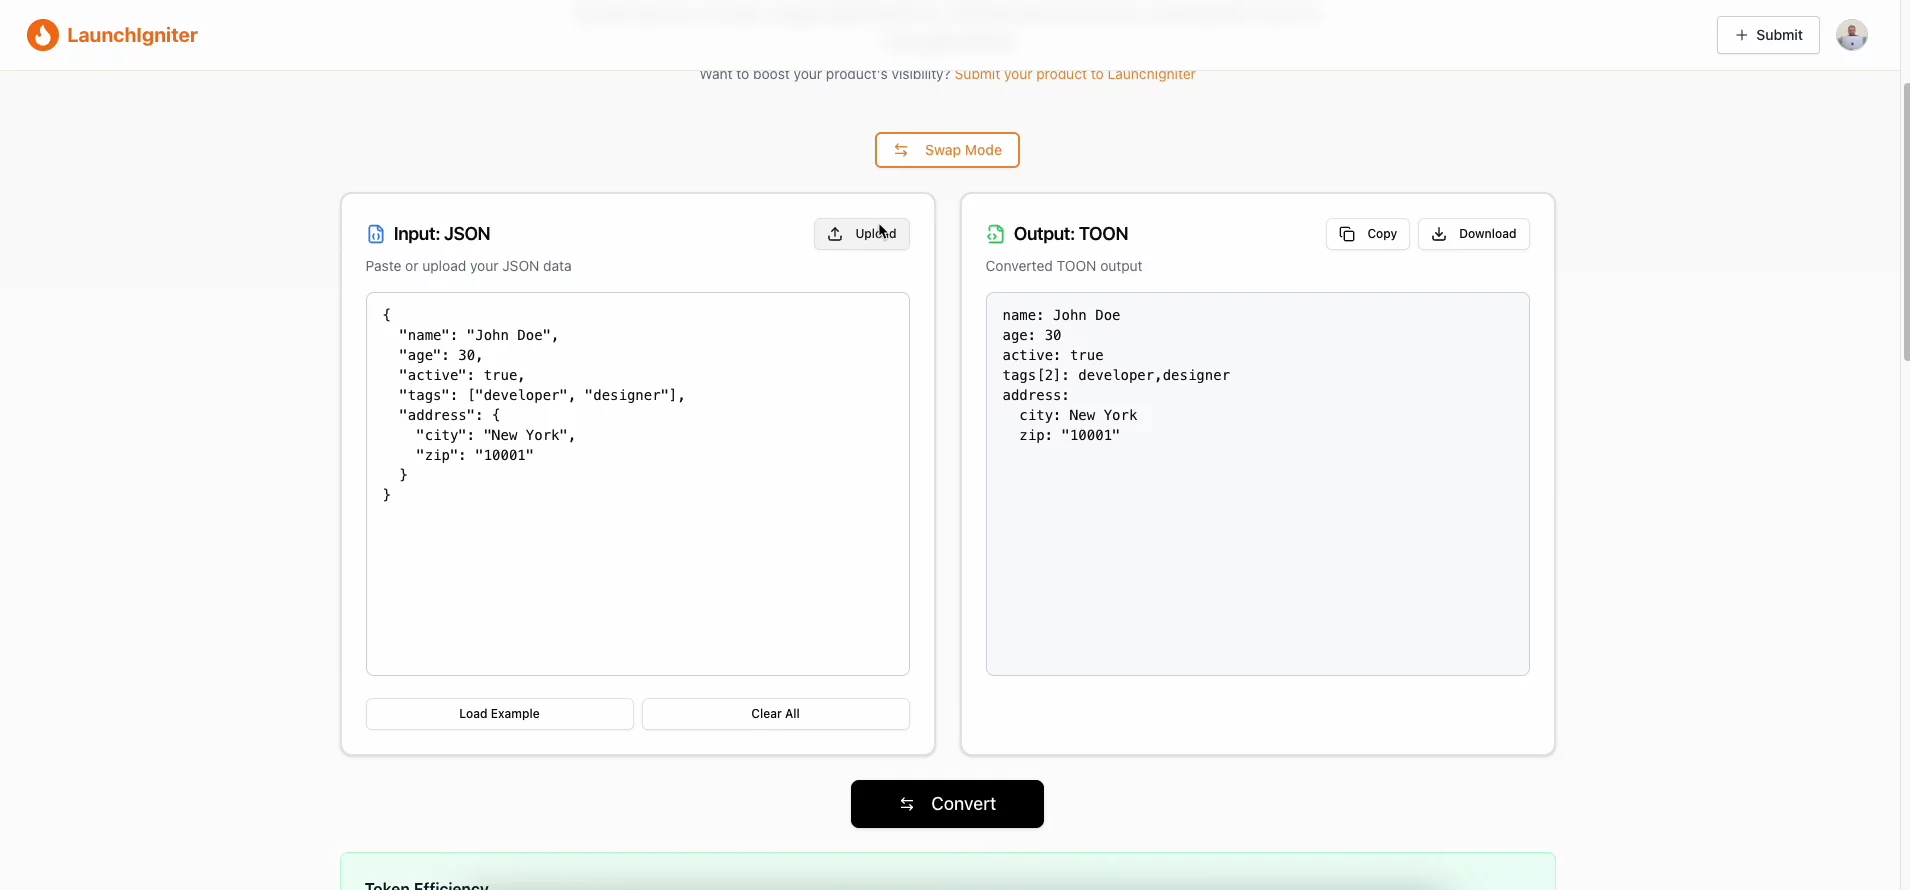Click the plus Submit button in header
This screenshot has height=890, width=1910.
pyautogui.click(x=1768, y=35)
